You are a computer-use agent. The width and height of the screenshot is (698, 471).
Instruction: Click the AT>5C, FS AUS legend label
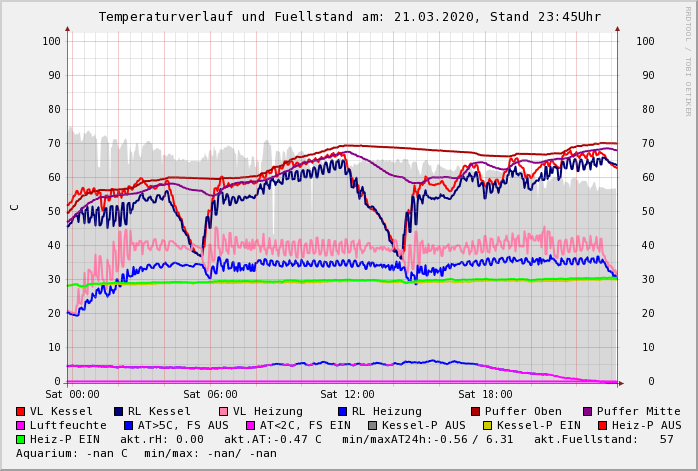click(183, 425)
